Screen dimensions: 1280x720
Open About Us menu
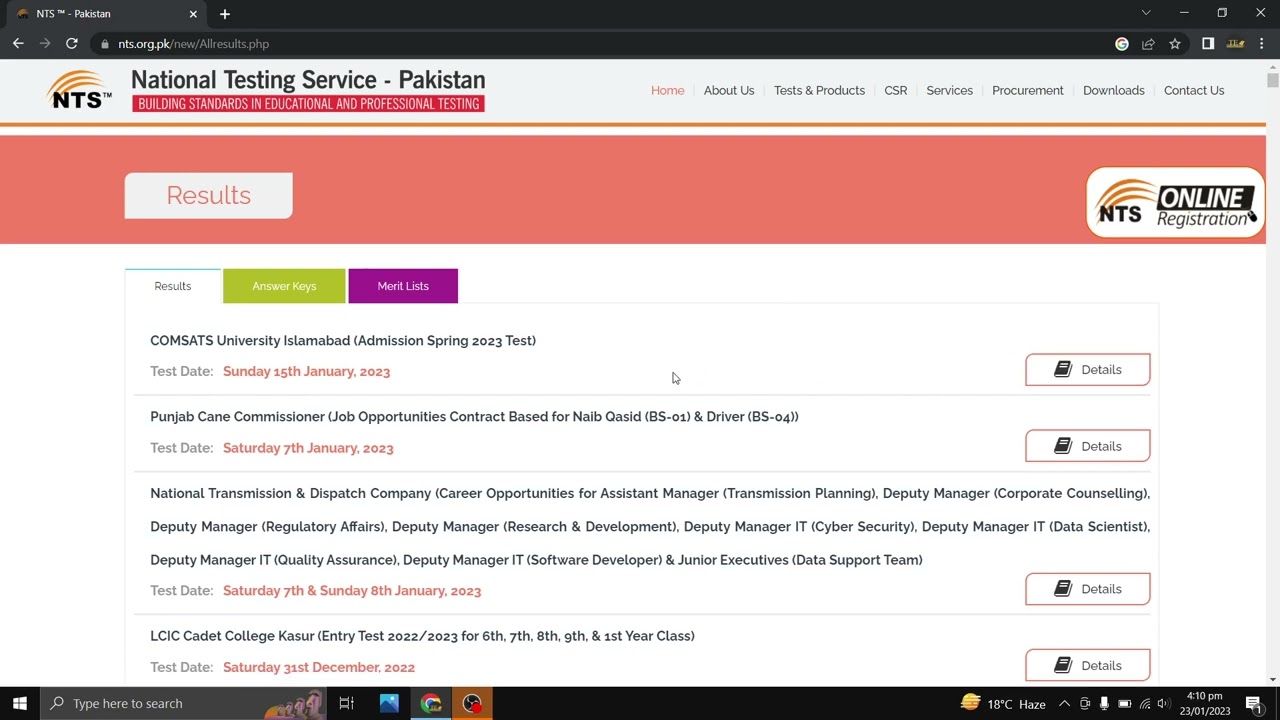coord(729,90)
